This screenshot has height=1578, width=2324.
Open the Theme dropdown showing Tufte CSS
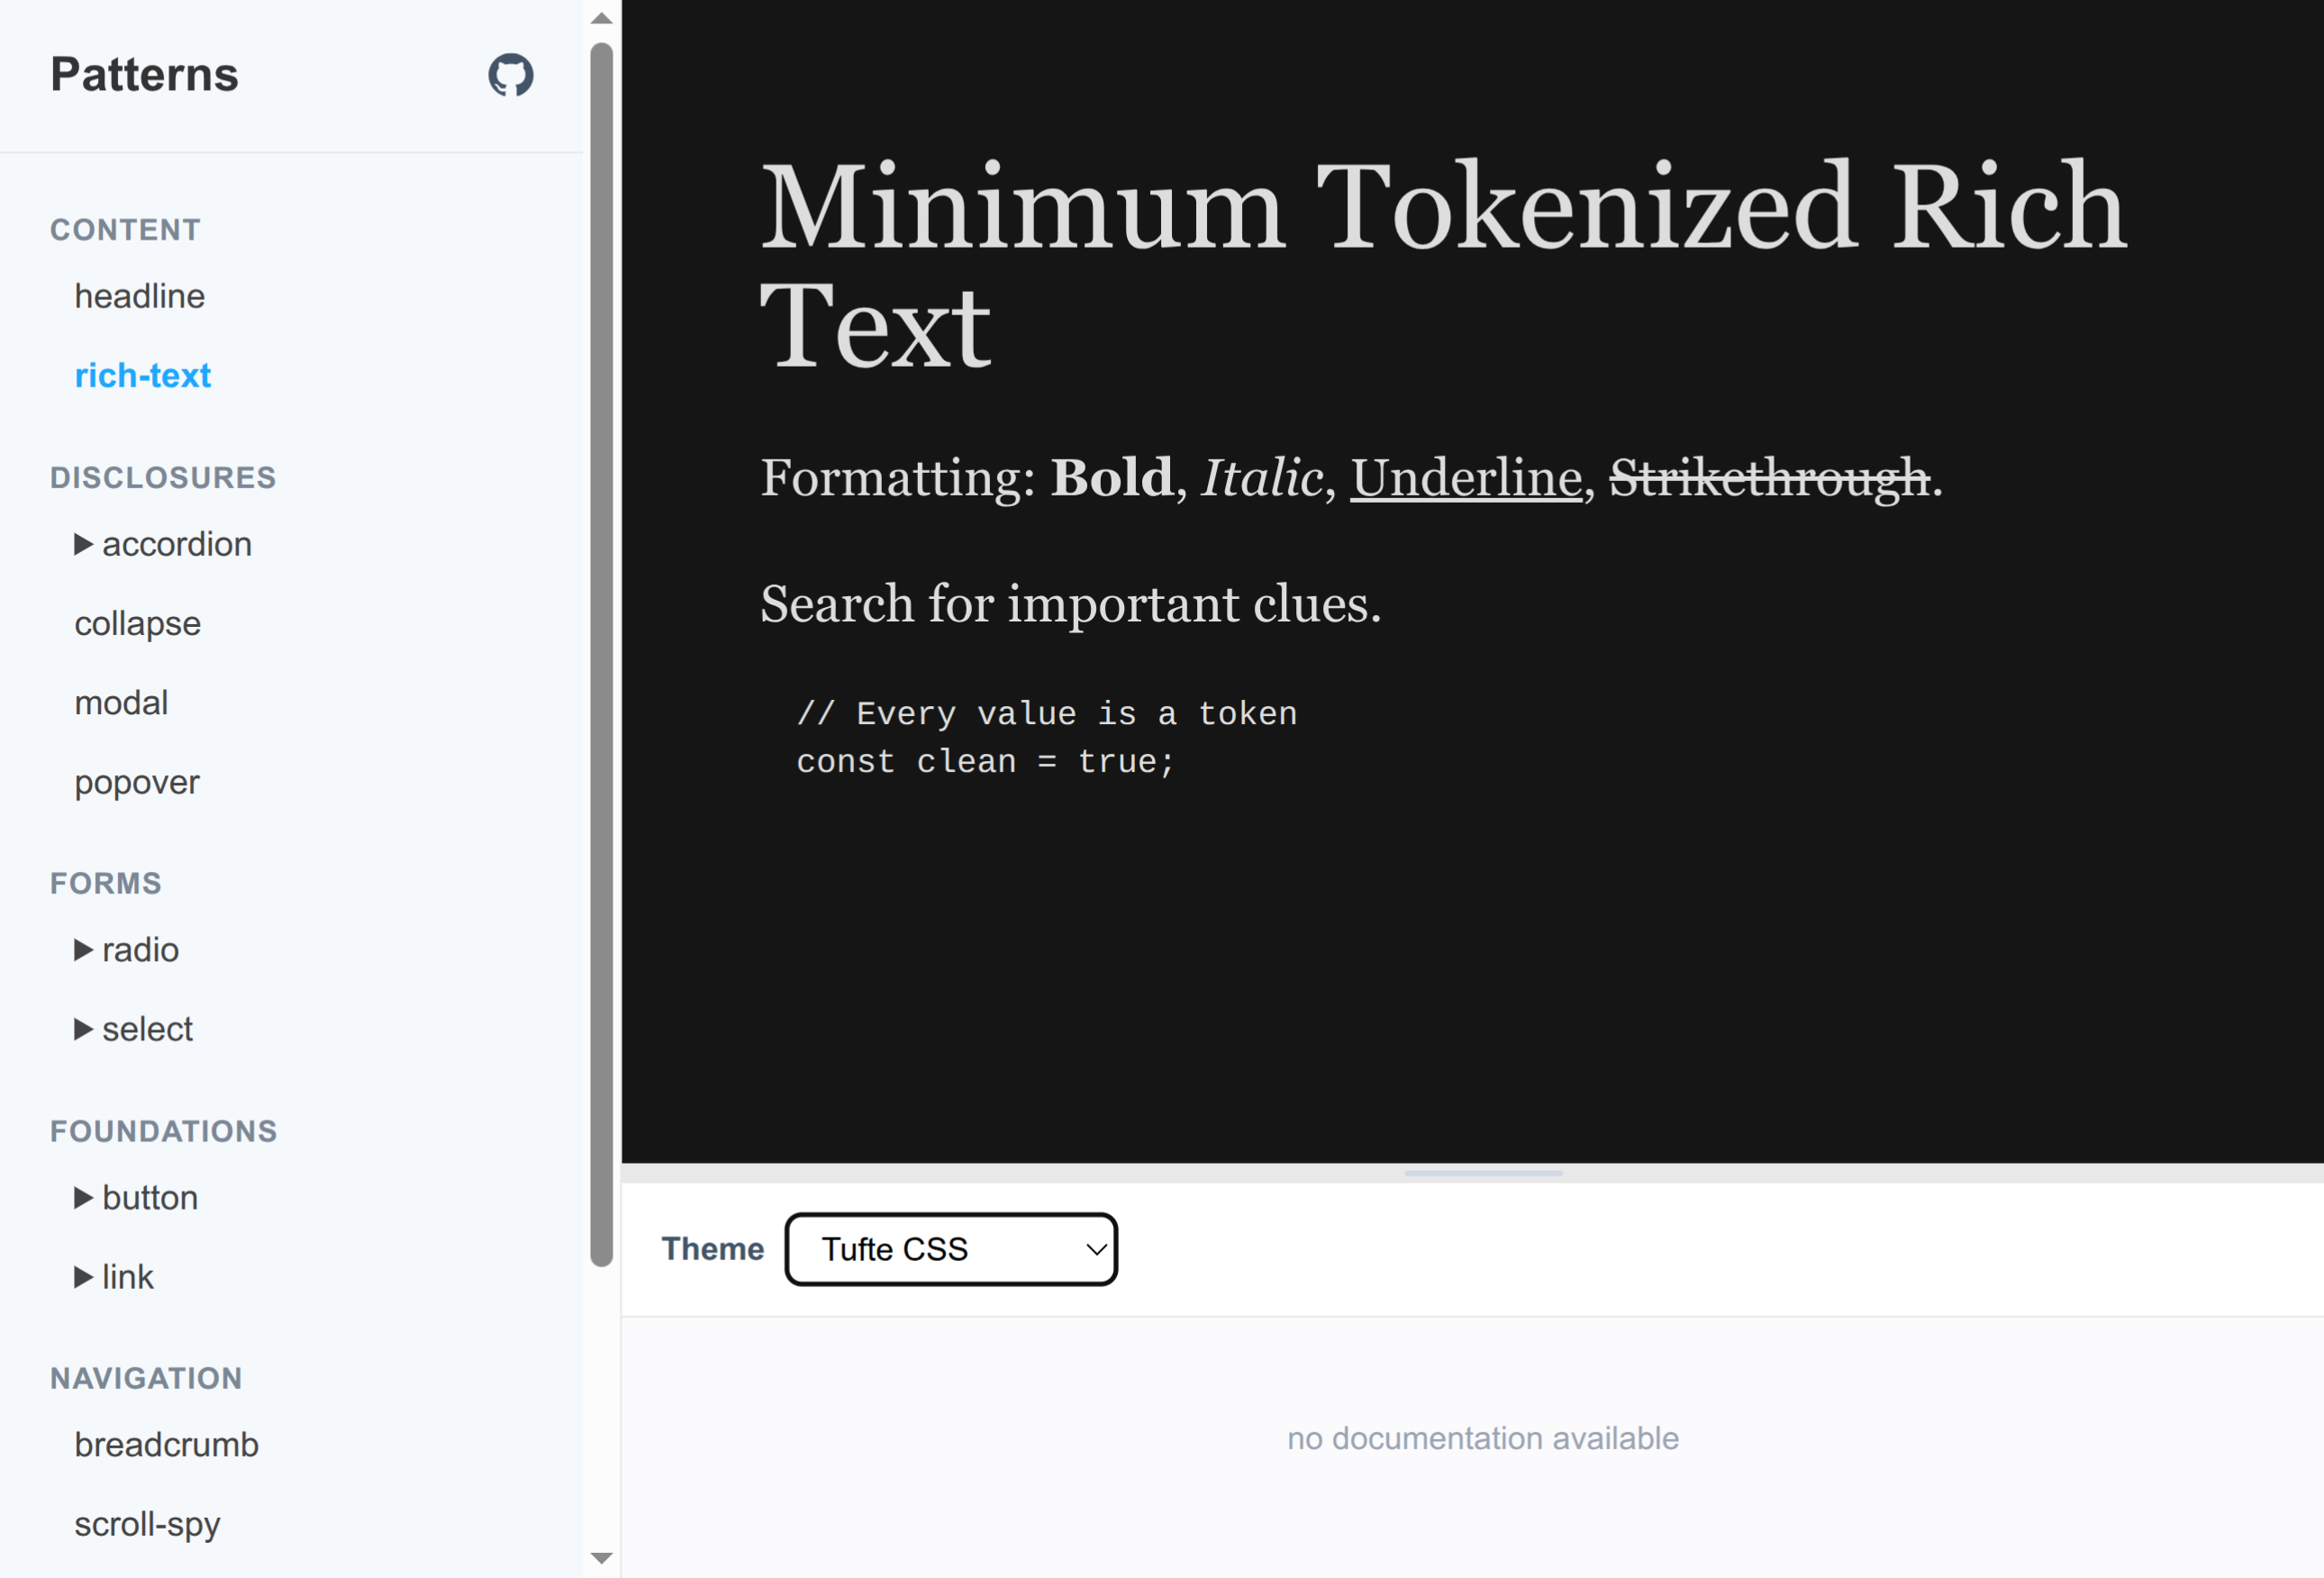950,1249
